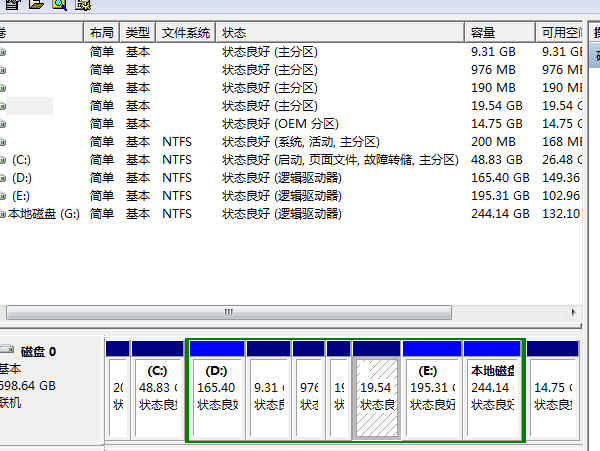Select the (C:) 48.83 partition block
Image resolution: width=600 pixels, height=451 pixels.
click(x=157, y=389)
